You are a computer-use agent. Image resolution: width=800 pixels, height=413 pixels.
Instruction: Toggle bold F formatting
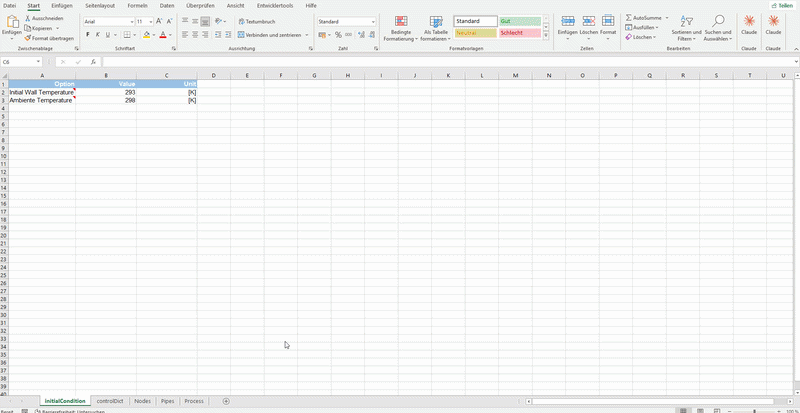(x=88, y=35)
